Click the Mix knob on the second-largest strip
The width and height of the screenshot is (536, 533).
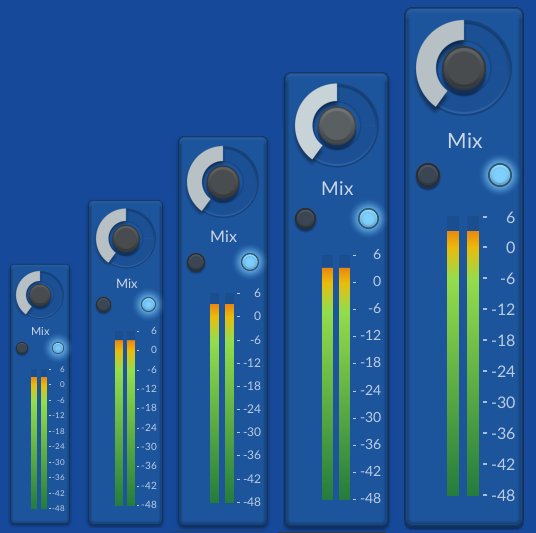337,125
